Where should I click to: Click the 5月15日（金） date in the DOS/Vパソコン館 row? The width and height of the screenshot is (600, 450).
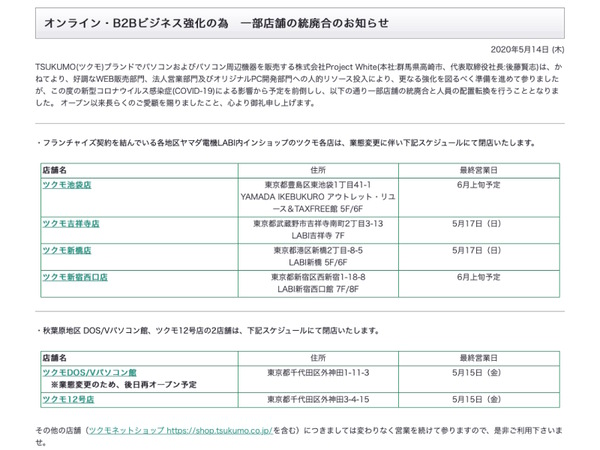476,373
